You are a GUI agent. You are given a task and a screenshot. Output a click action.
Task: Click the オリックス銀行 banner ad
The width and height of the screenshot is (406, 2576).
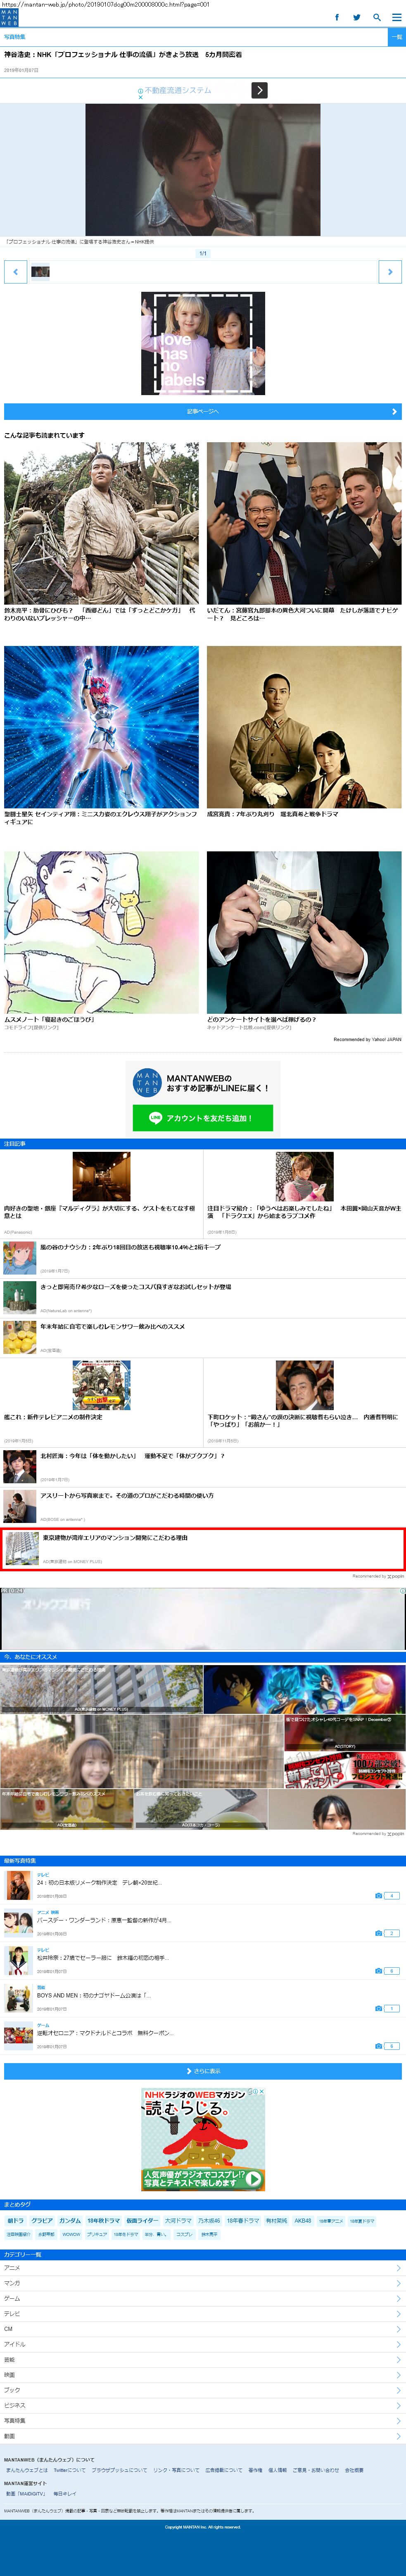pyautogui.click(x=203, y=1619)
